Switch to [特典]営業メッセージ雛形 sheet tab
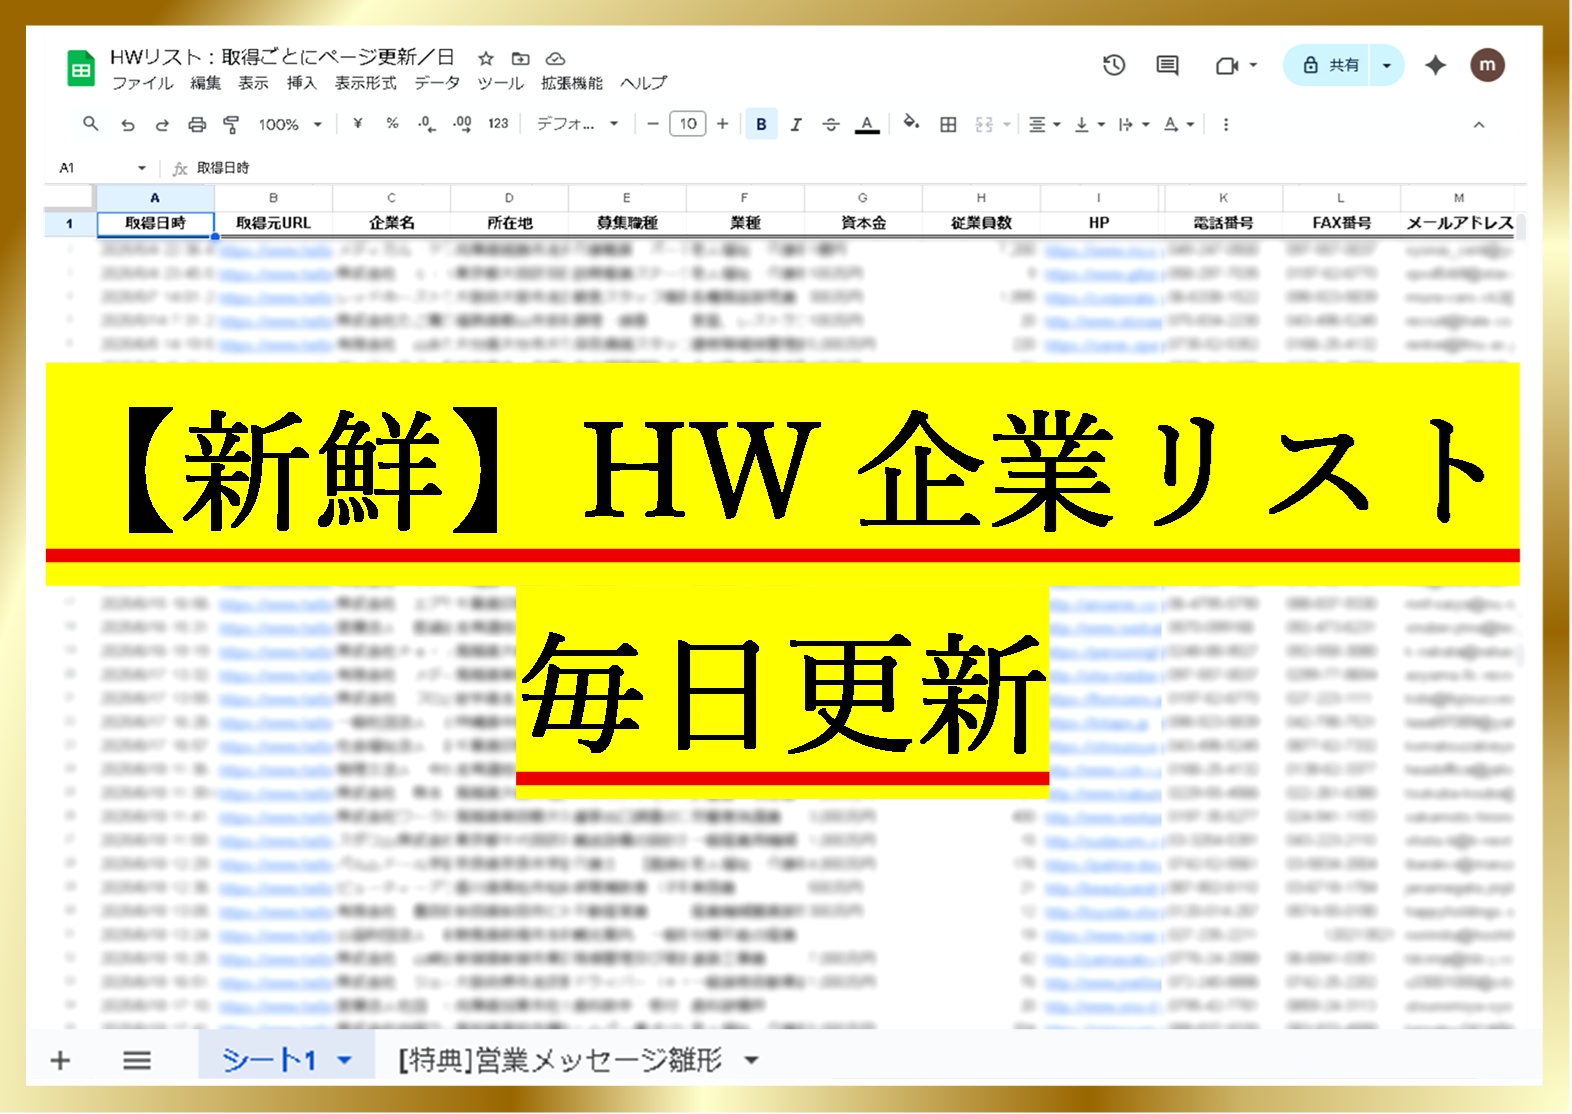1572x1114 pixels. pos(560,1060)
